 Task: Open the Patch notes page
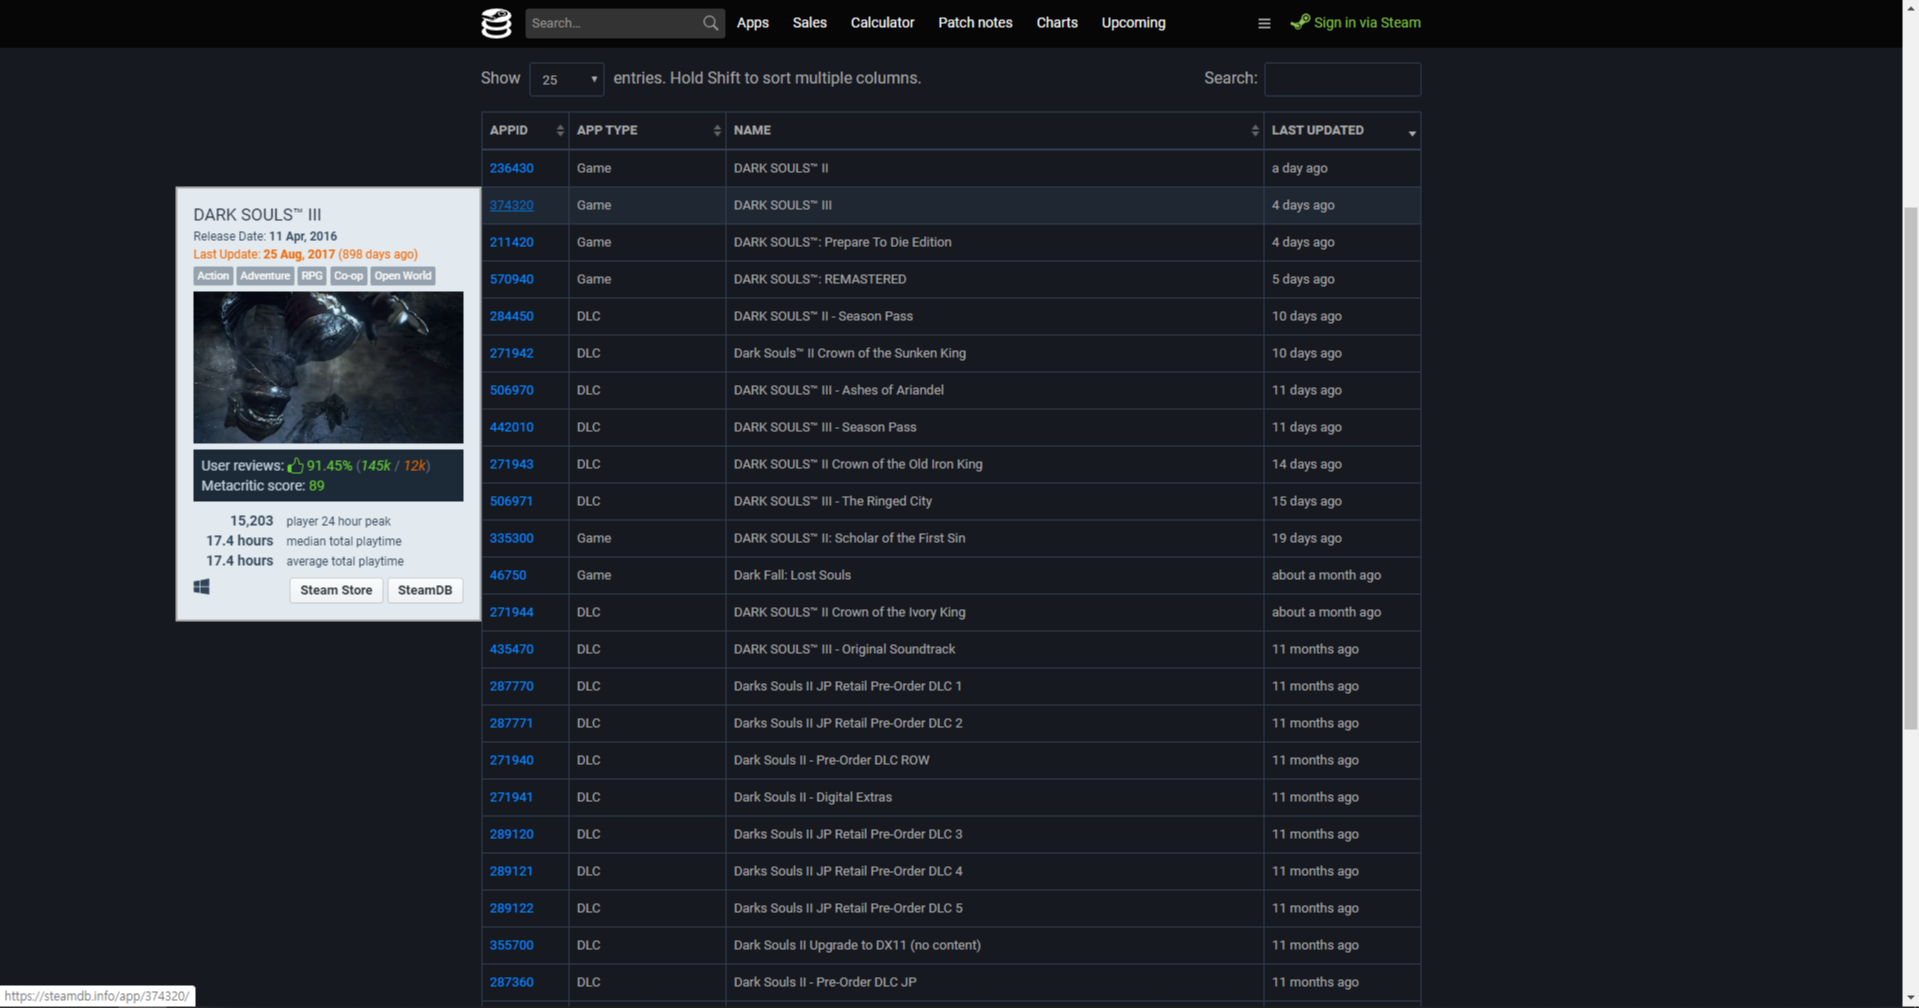[x=975, y=23]
